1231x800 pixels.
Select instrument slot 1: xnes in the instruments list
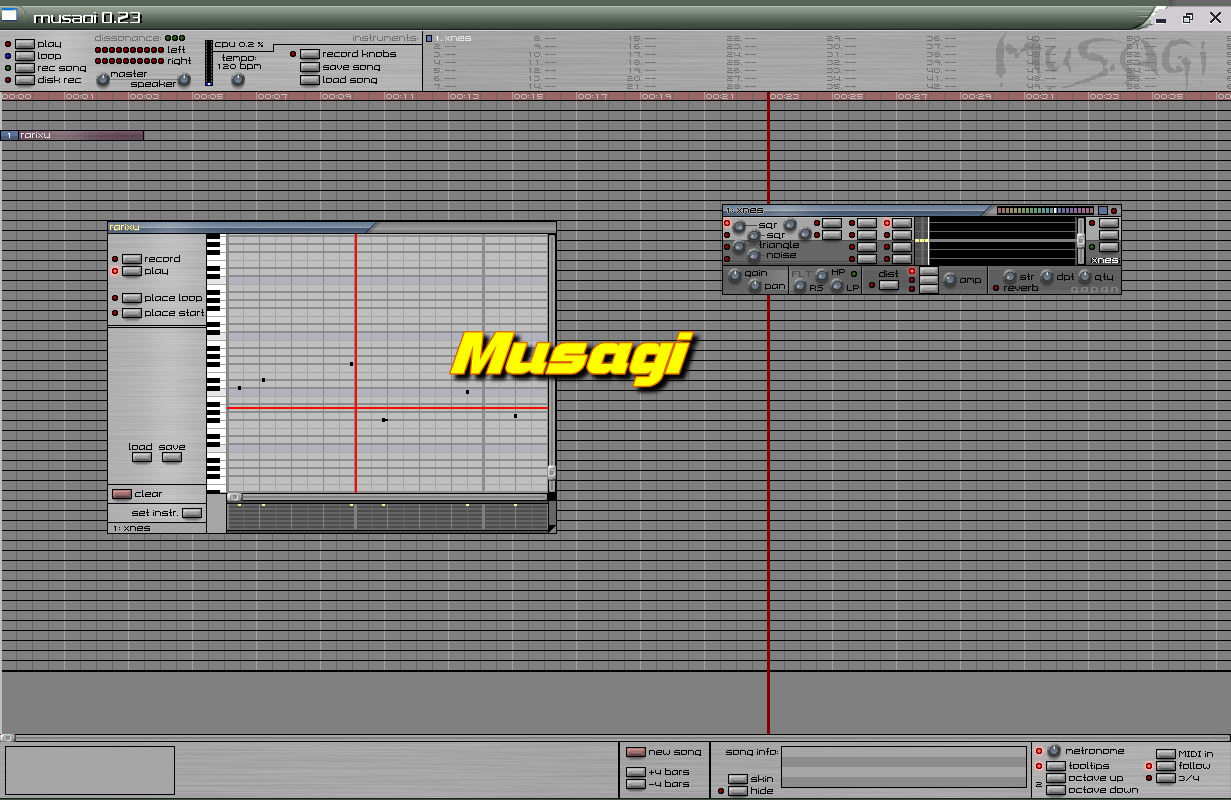[449, 38]
